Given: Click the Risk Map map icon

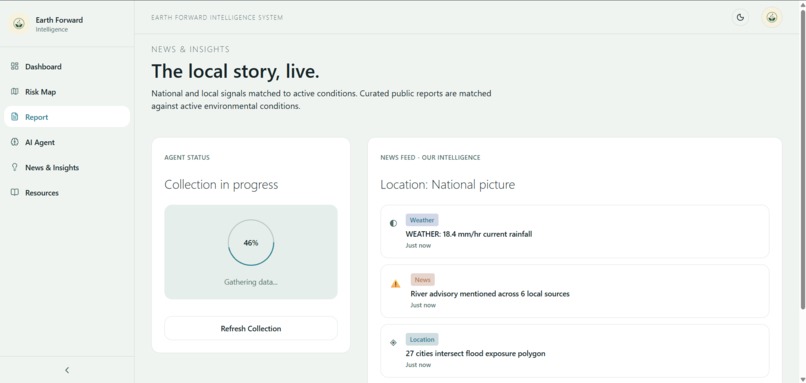Looking at the screenshot, I should (14, 92).
